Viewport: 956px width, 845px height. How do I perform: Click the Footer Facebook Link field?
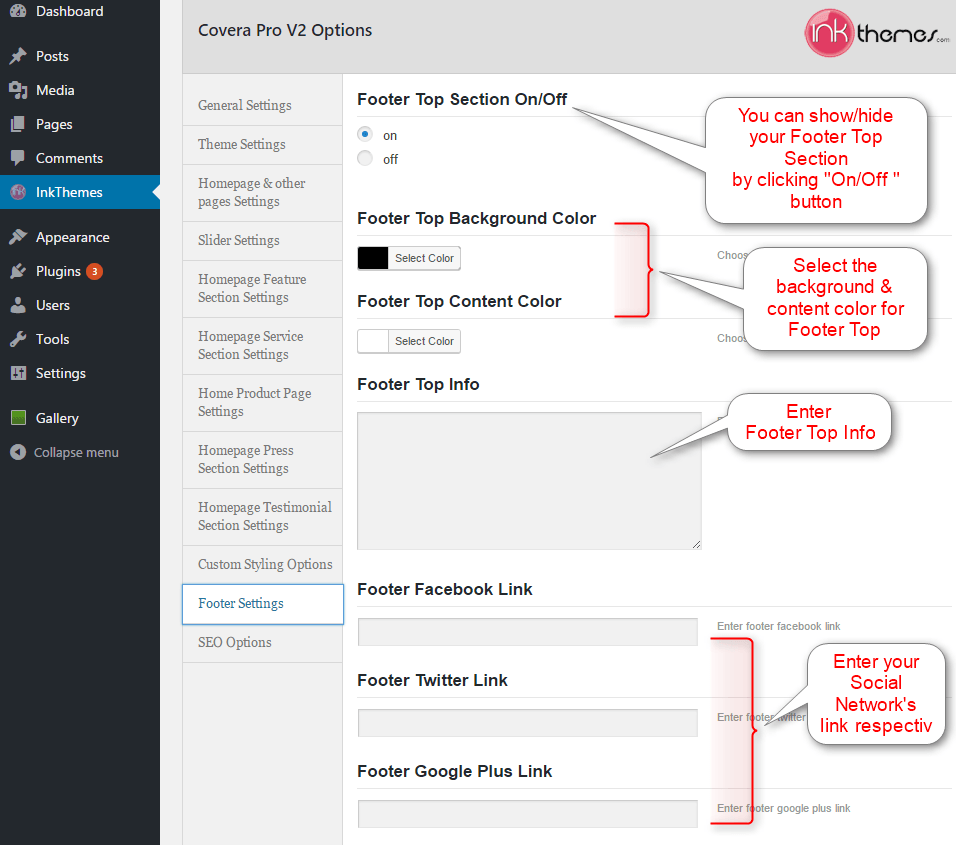527,632
